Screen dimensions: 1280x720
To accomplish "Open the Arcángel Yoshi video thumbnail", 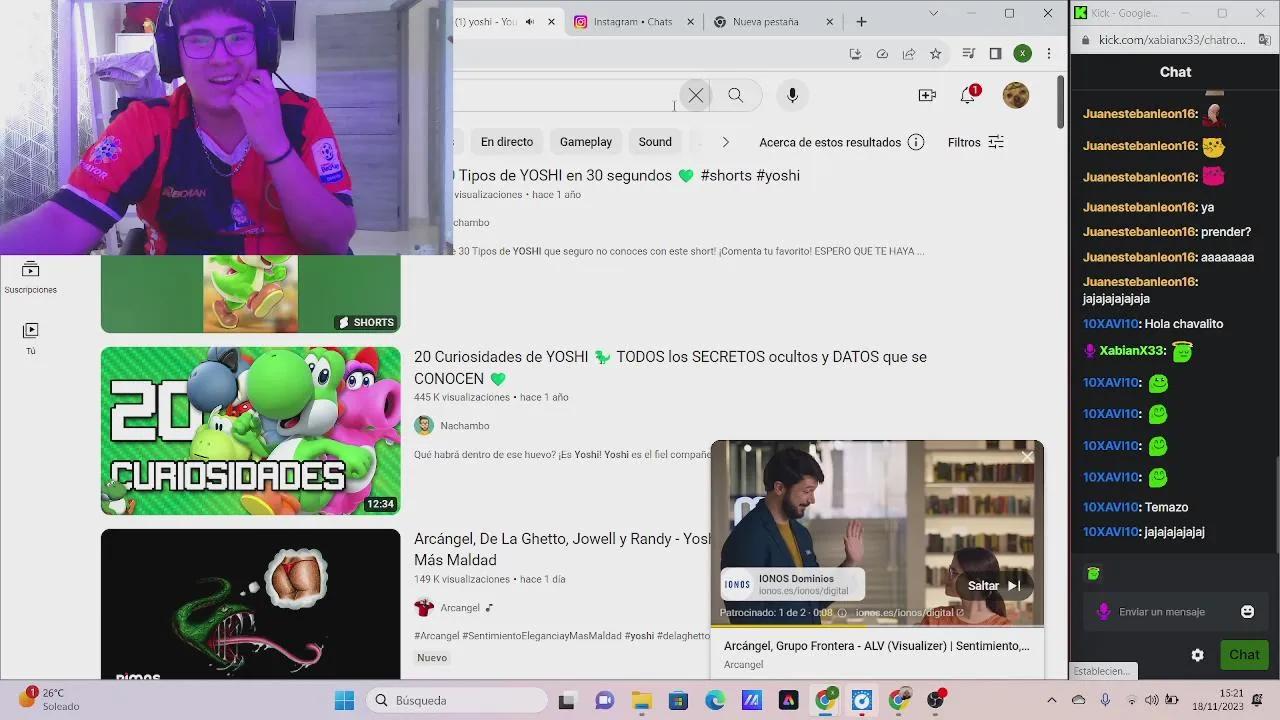I will tap(250, 604).
